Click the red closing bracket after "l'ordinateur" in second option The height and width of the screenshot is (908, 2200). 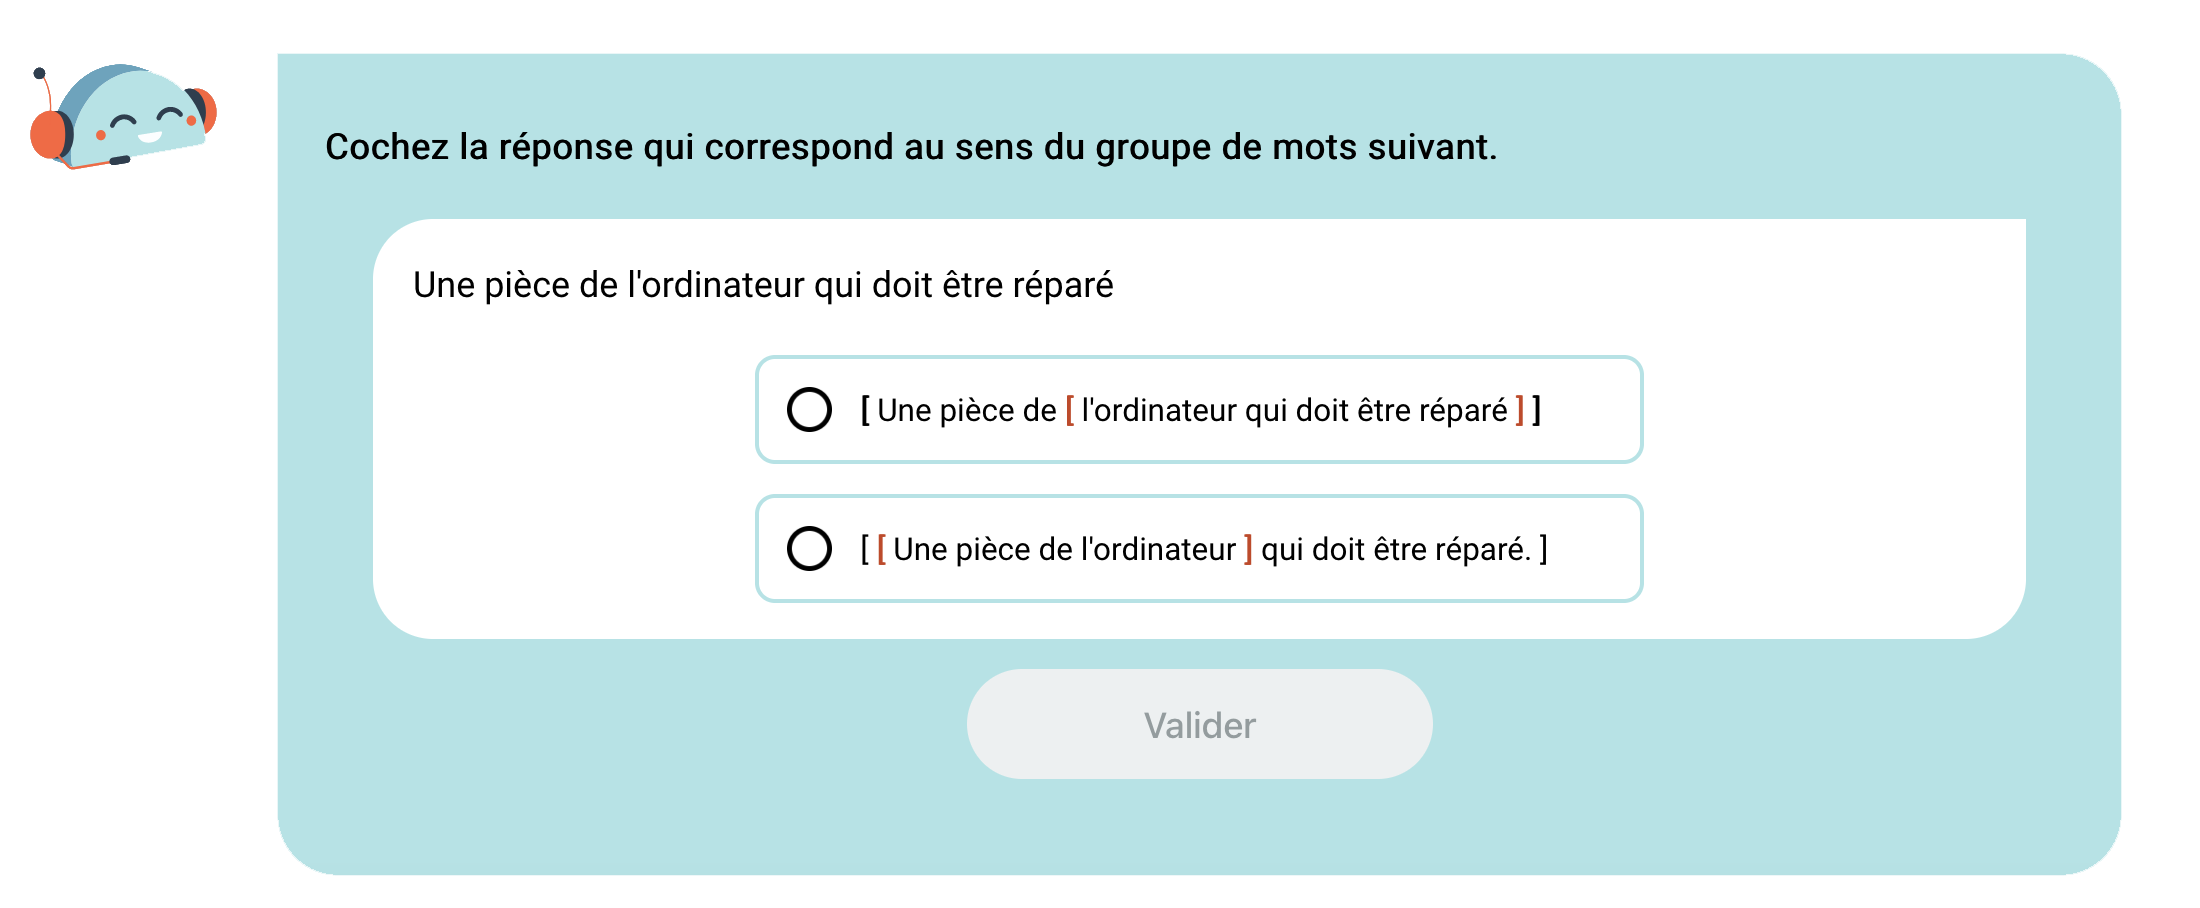(x=1248, y=549)
